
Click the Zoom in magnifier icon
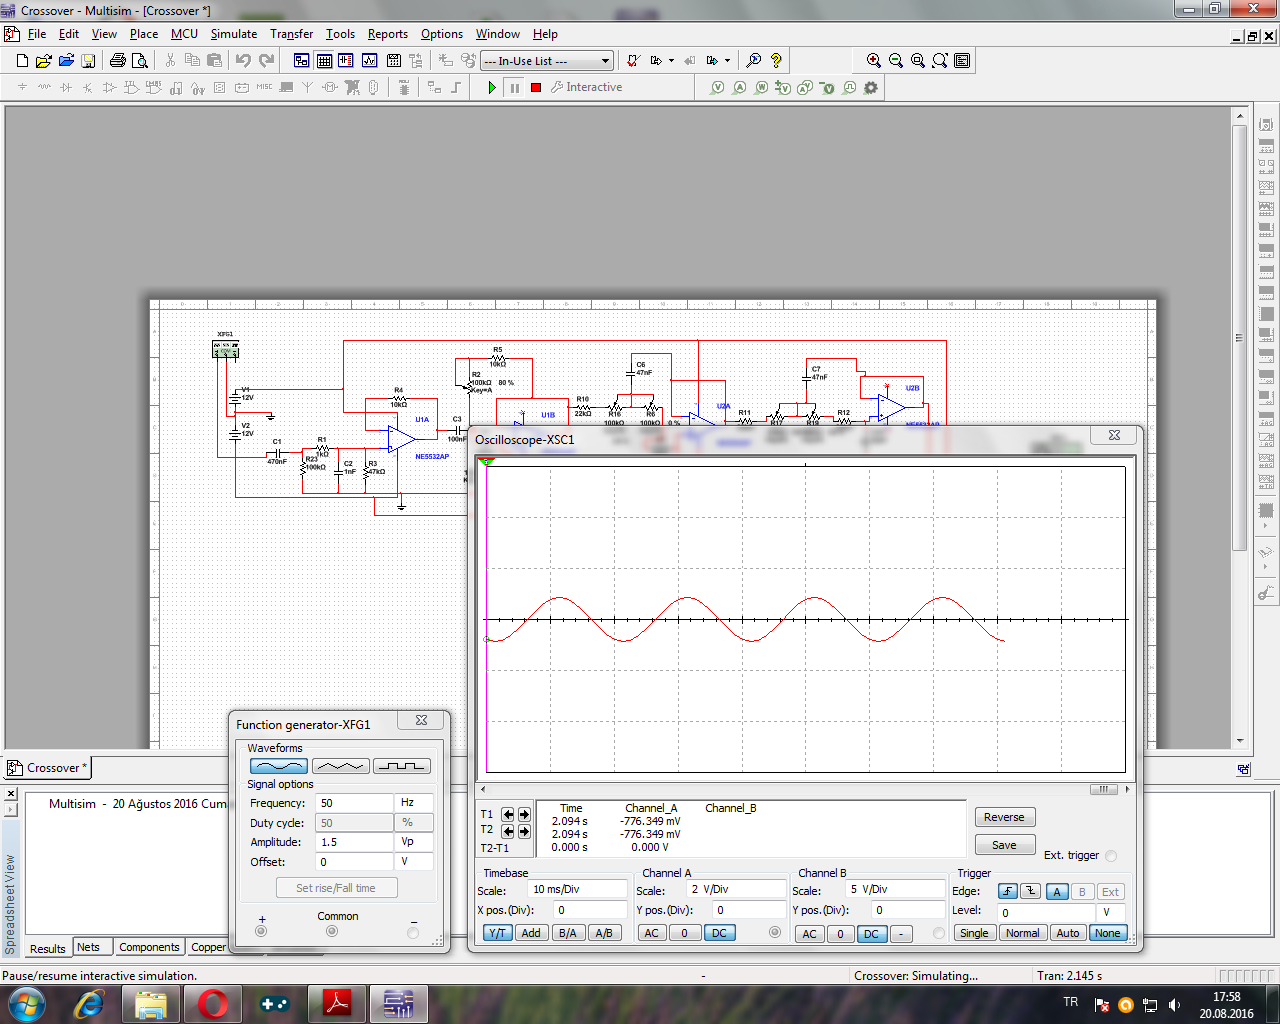[873, 61]
